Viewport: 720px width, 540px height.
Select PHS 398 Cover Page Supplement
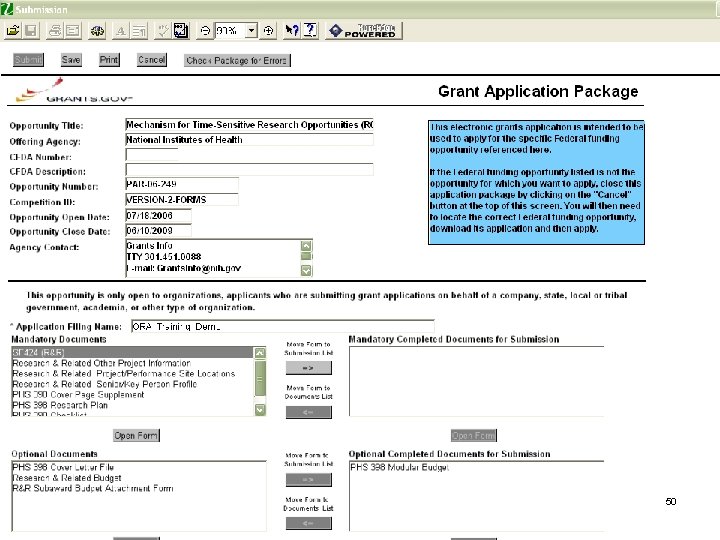pyautogui.click(x=78, y=395)
